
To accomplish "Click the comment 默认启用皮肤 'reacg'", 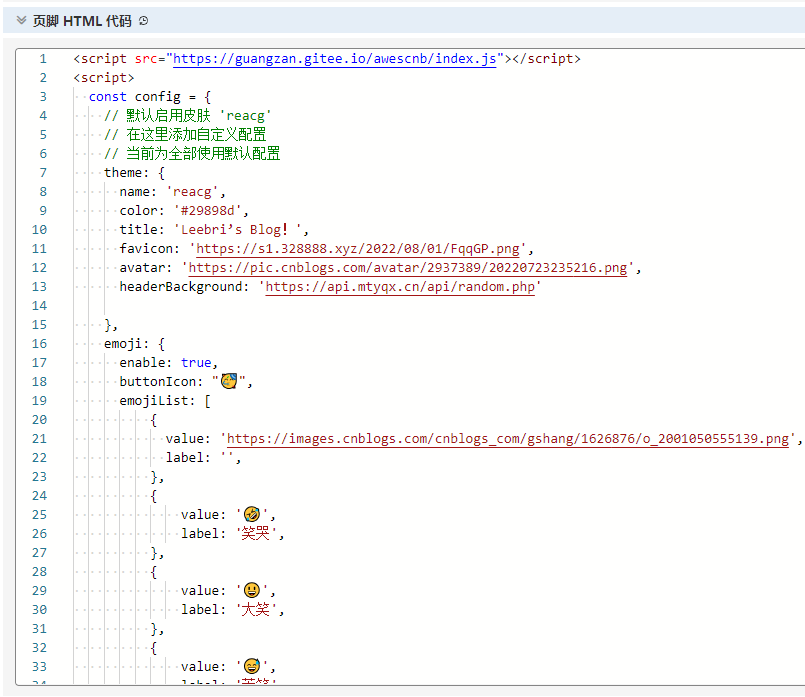I will tap(187, 116).
